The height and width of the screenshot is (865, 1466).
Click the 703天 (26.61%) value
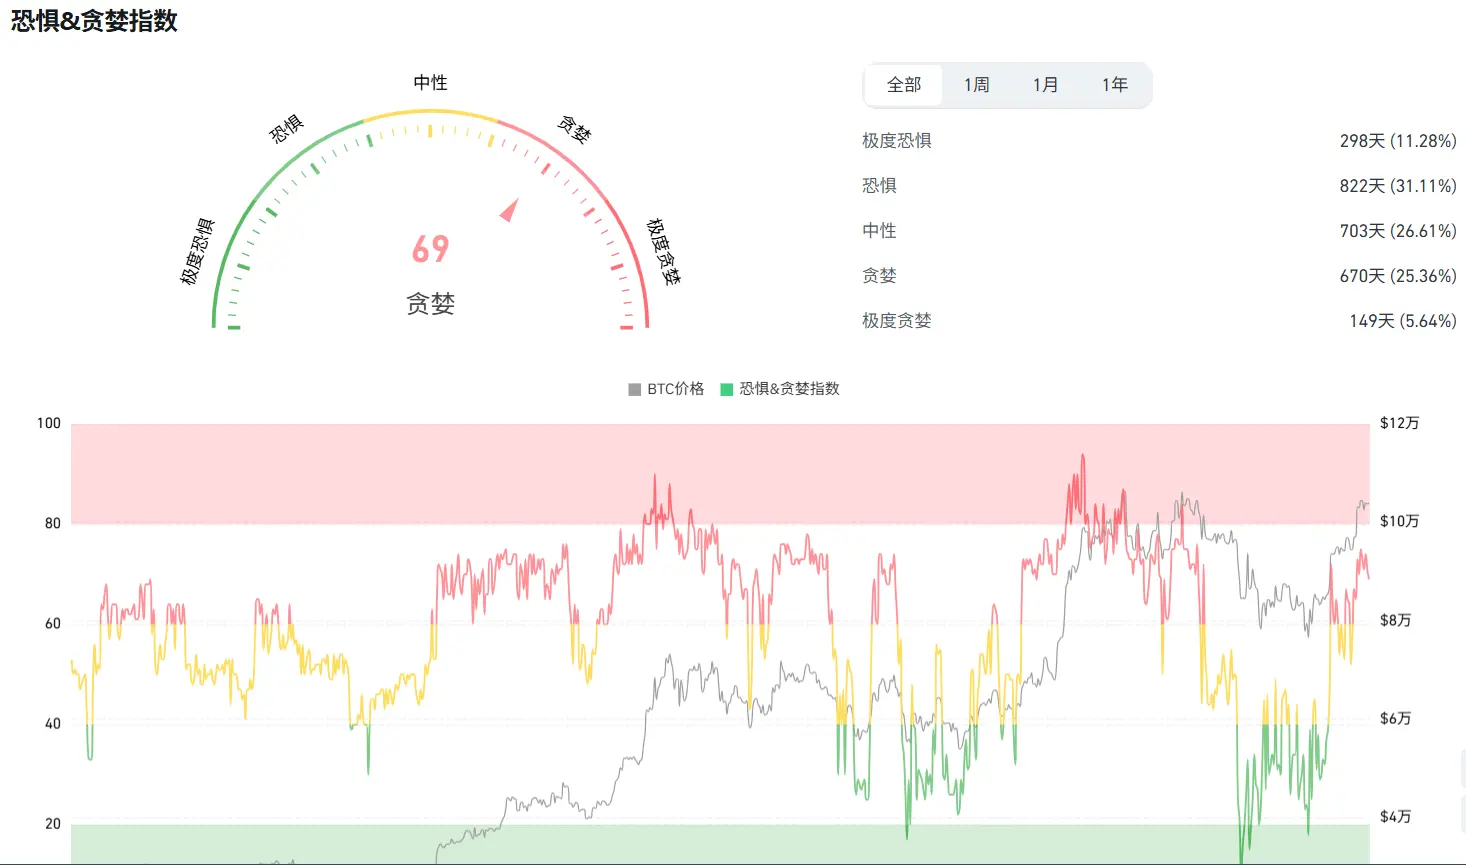pyautogui.click(x=1398, y=231)
